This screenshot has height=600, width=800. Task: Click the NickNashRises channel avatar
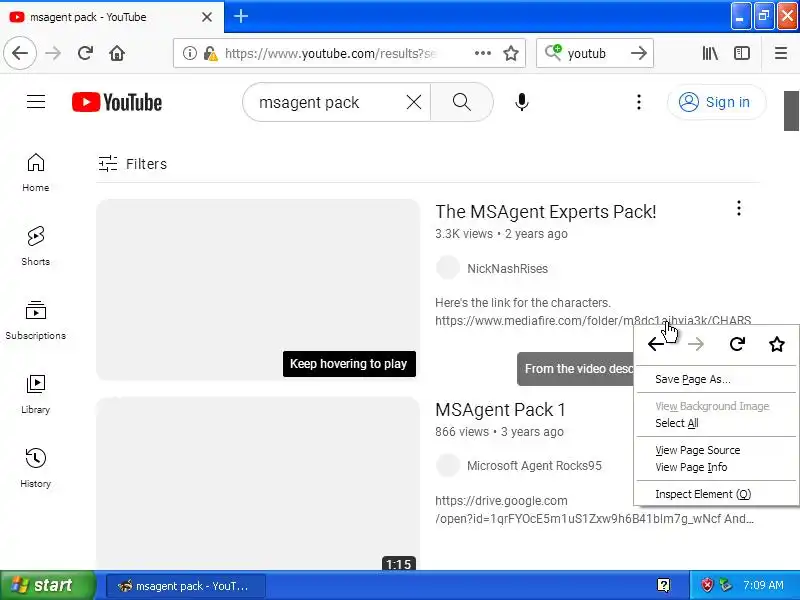point(447,268)
